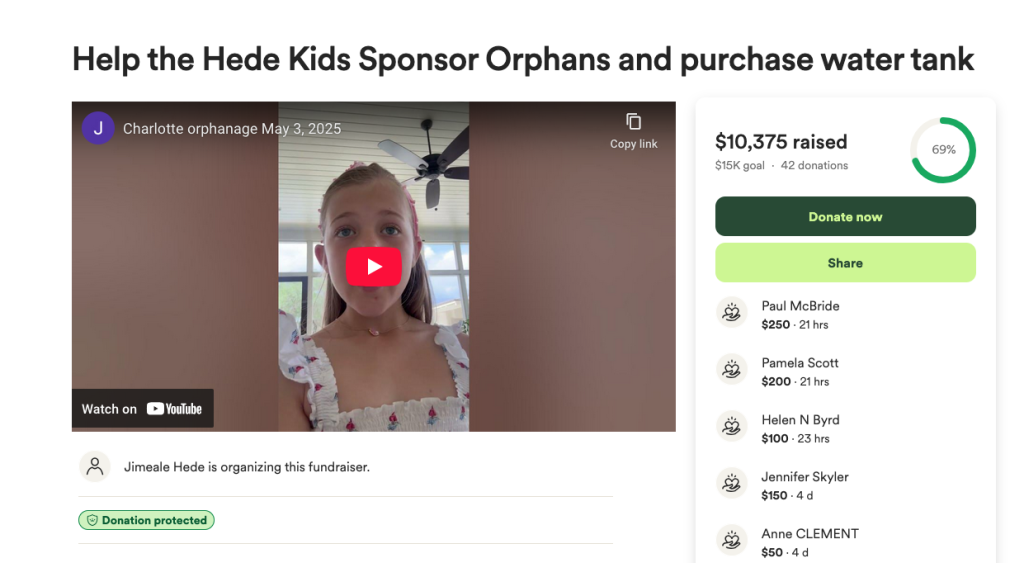The image size is (1024, 563).
Task: Play the YouTube video
Action: (373, 266)
